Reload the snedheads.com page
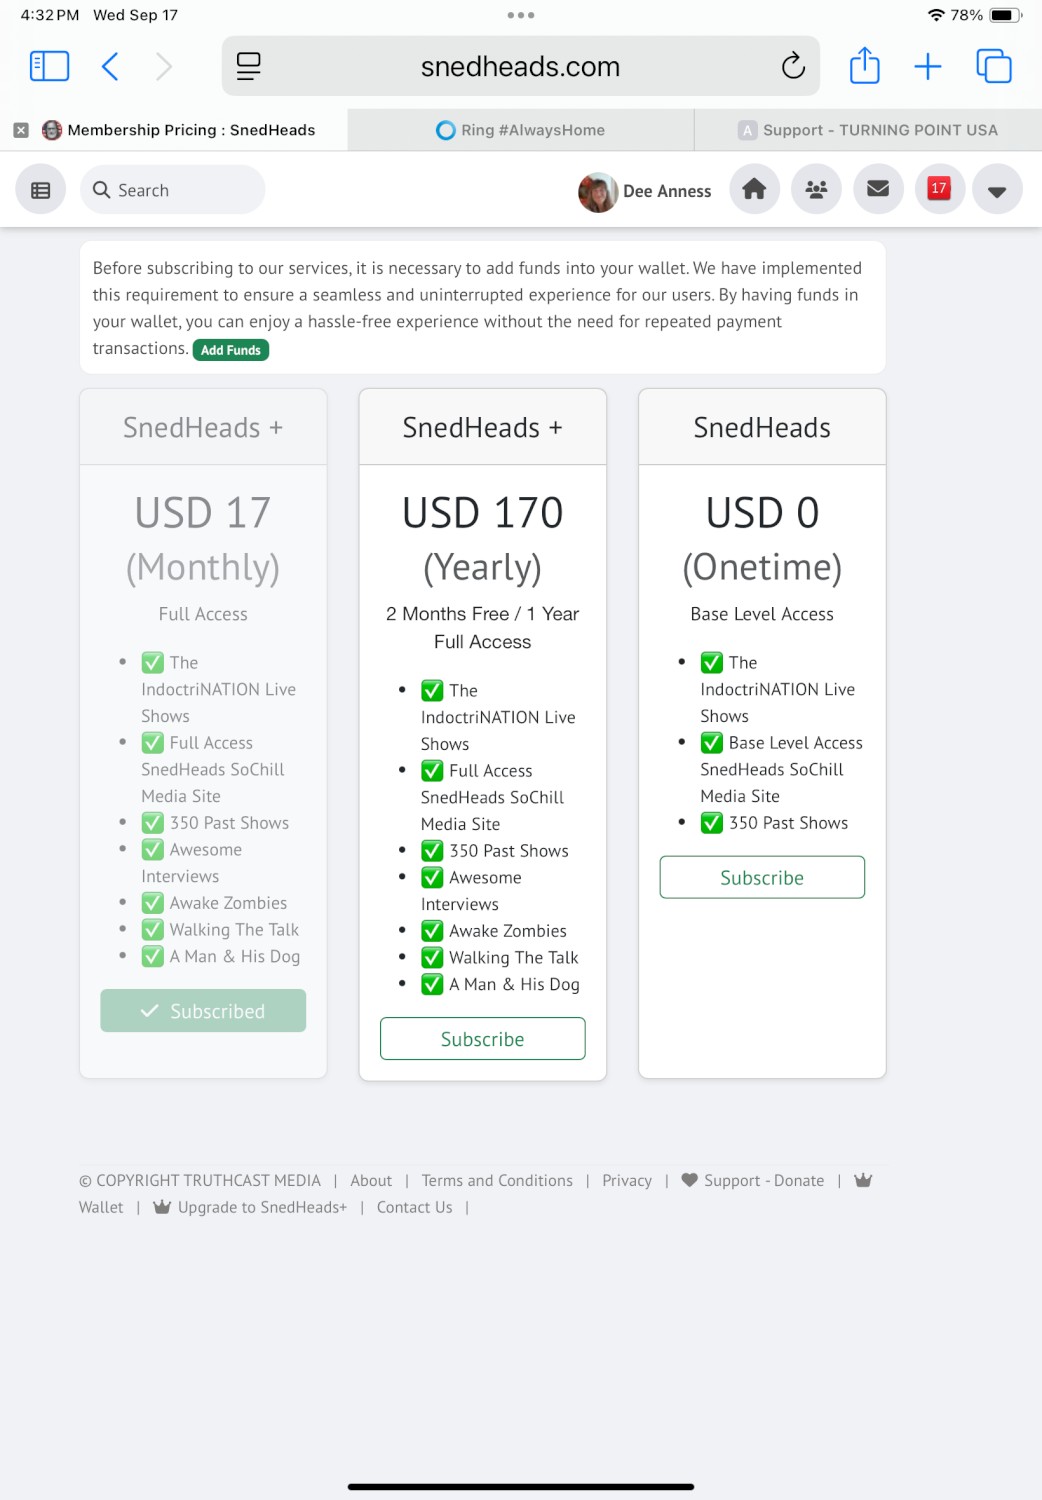The height and width of the screenshot is (1500, 1042). pos(793,67)
